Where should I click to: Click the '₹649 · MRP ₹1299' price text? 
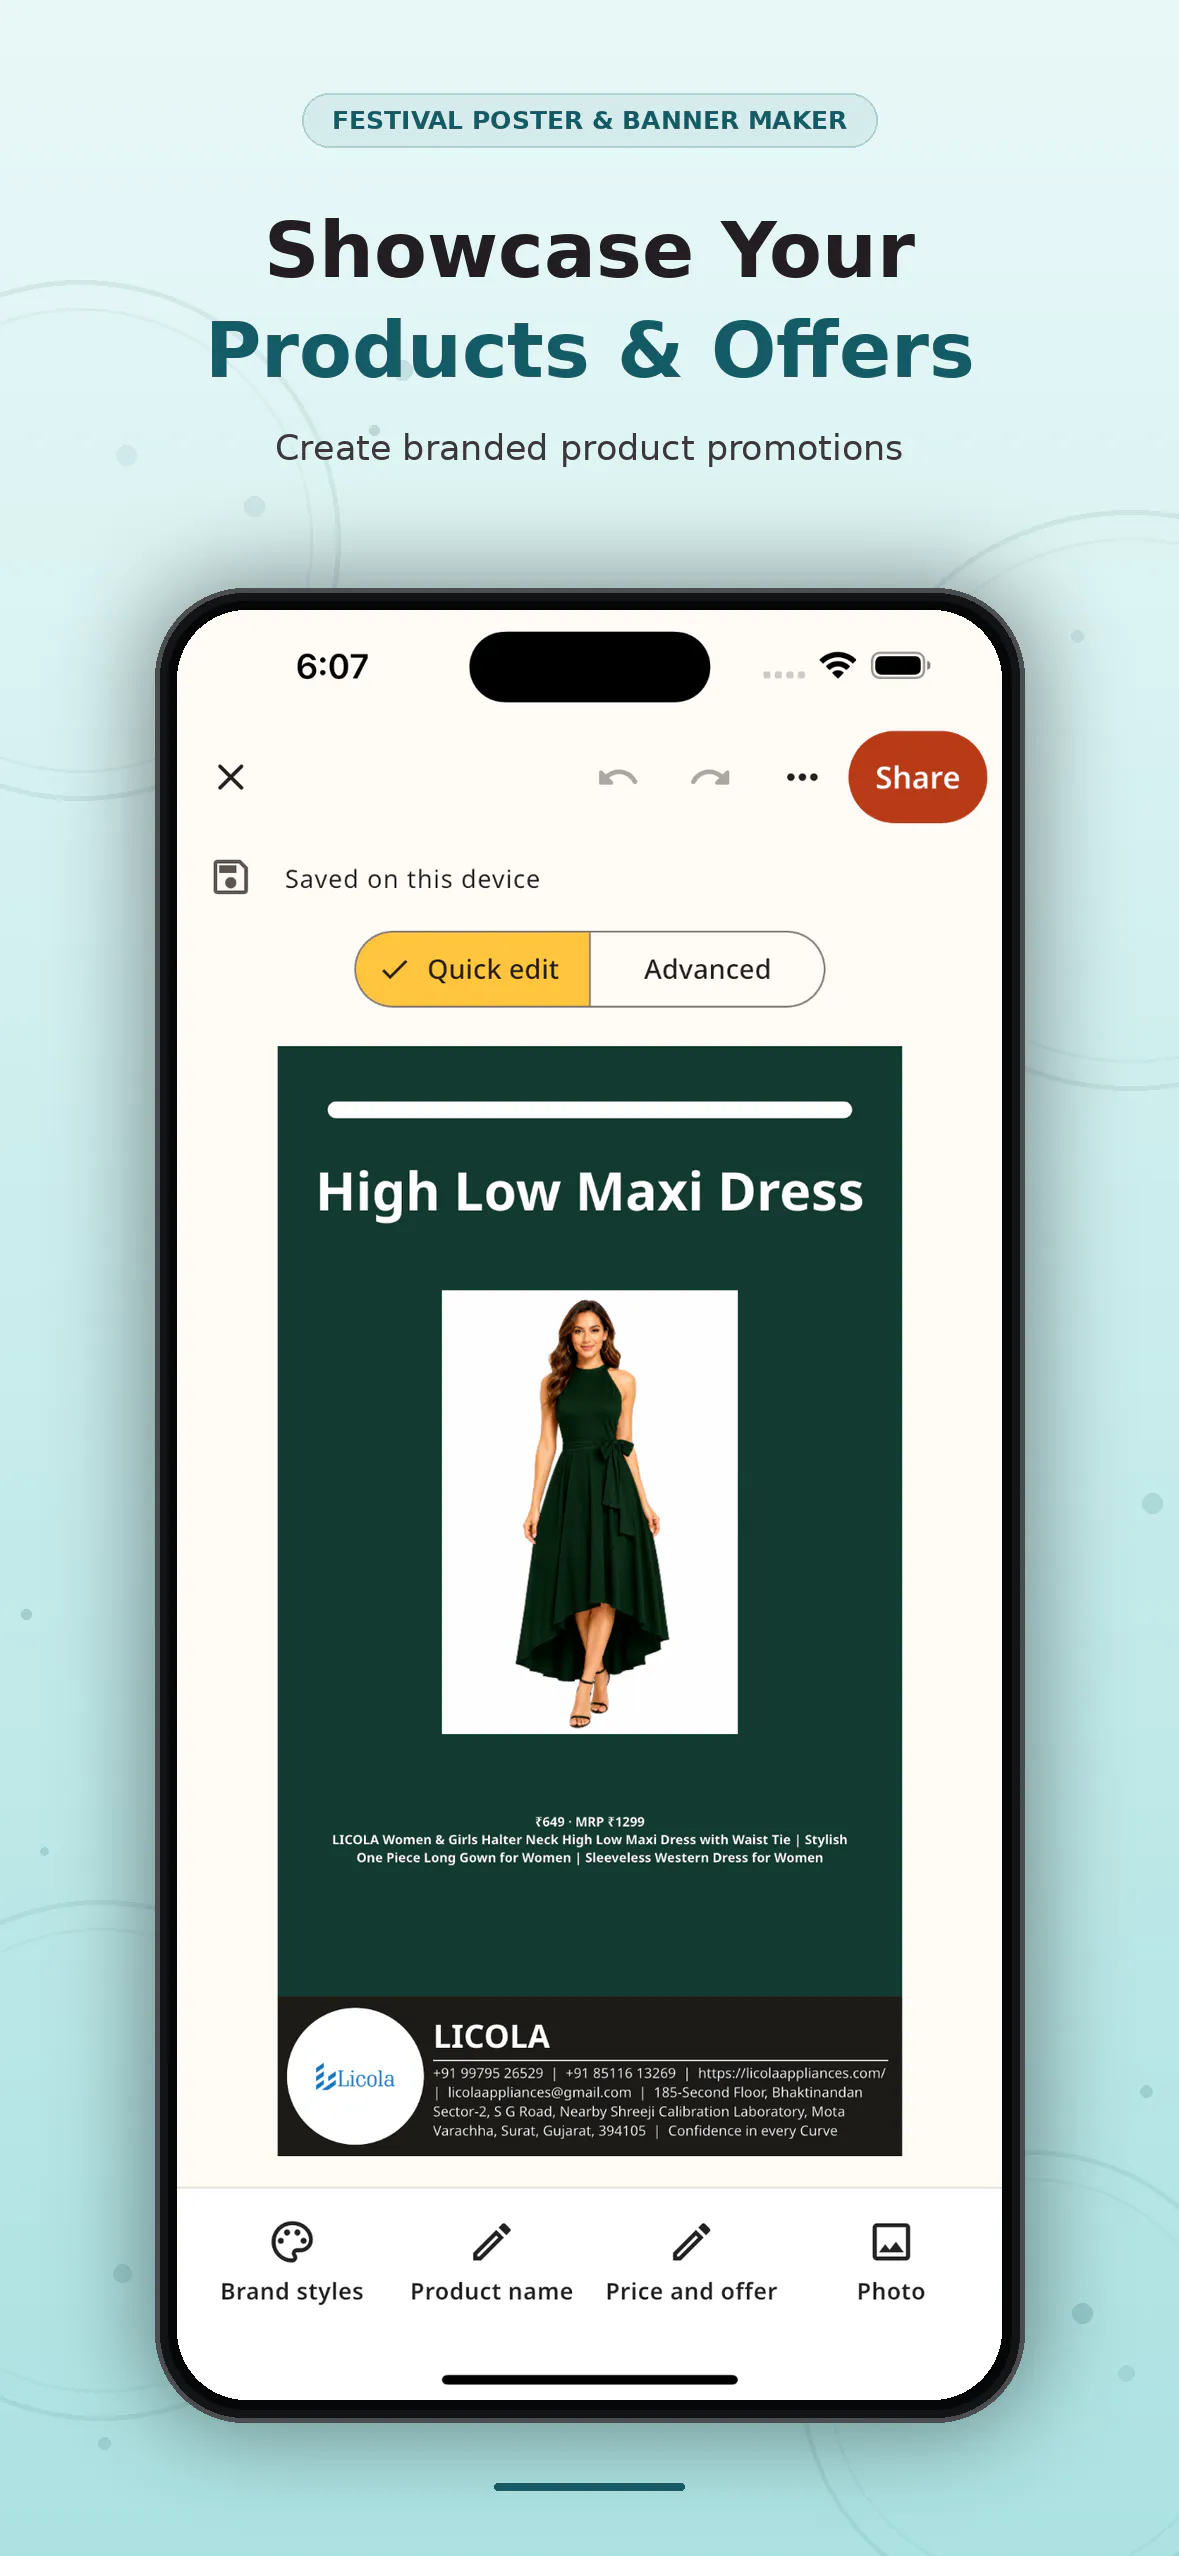point(590,1822)
